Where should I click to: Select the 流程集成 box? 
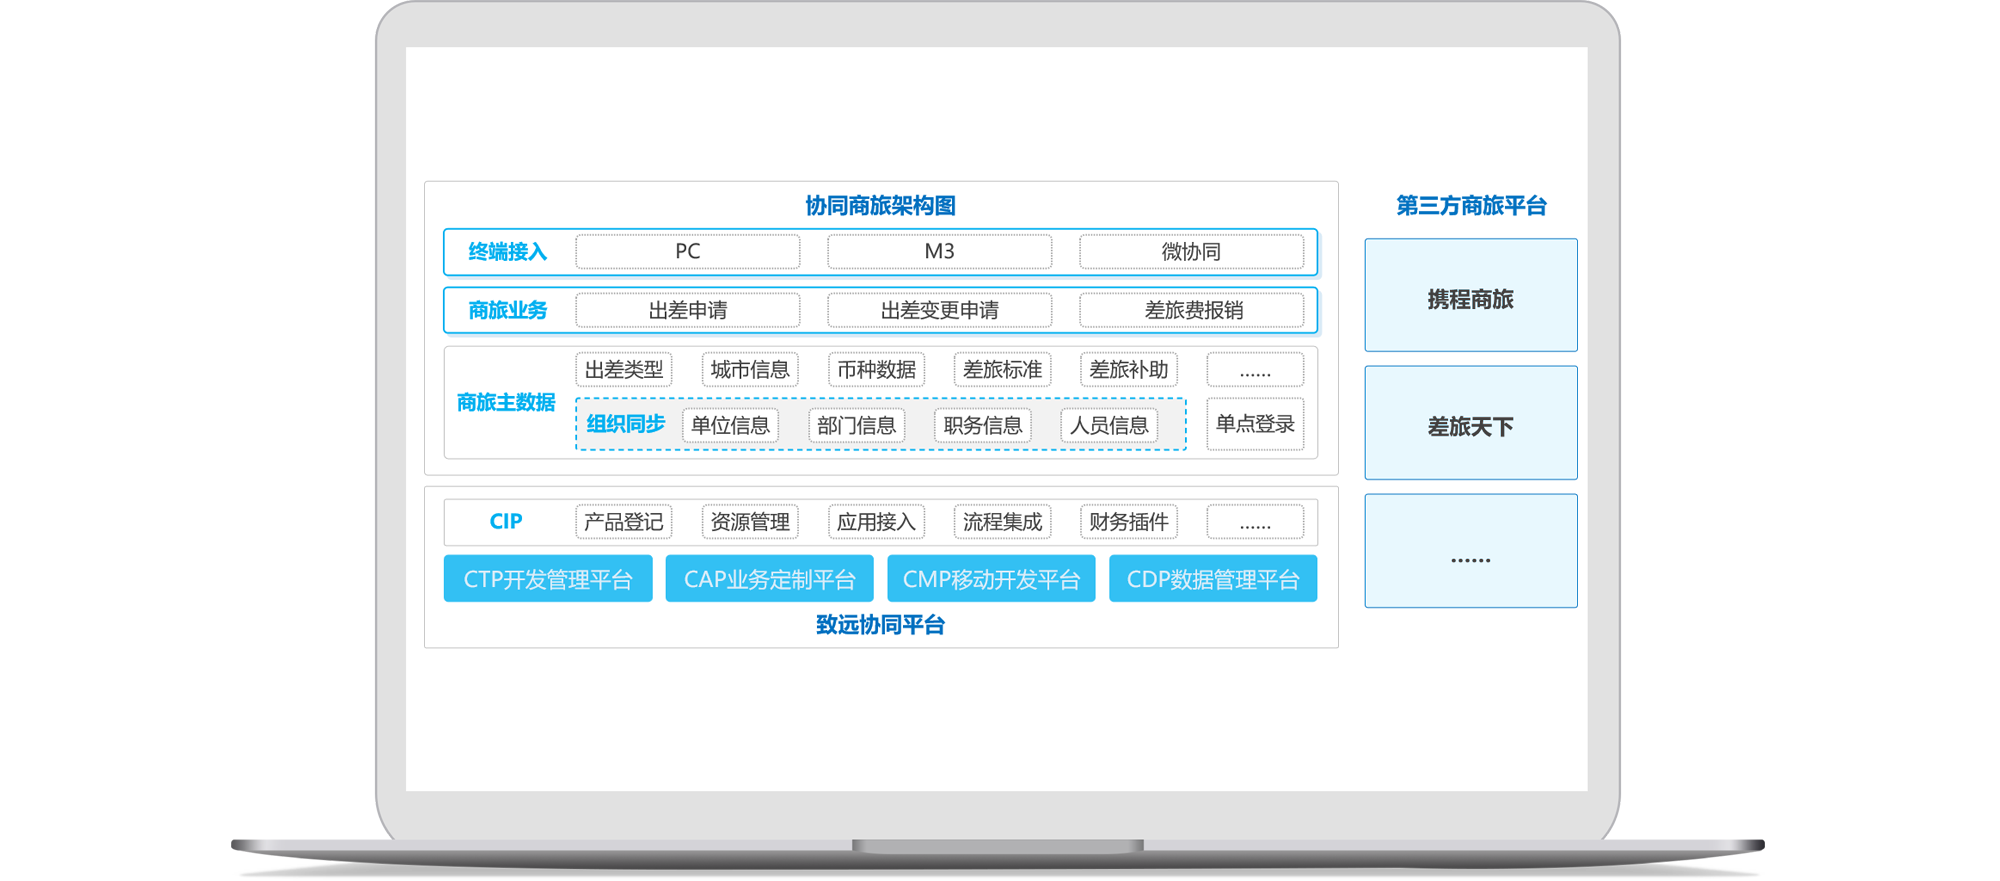[x=1002, y=521]
